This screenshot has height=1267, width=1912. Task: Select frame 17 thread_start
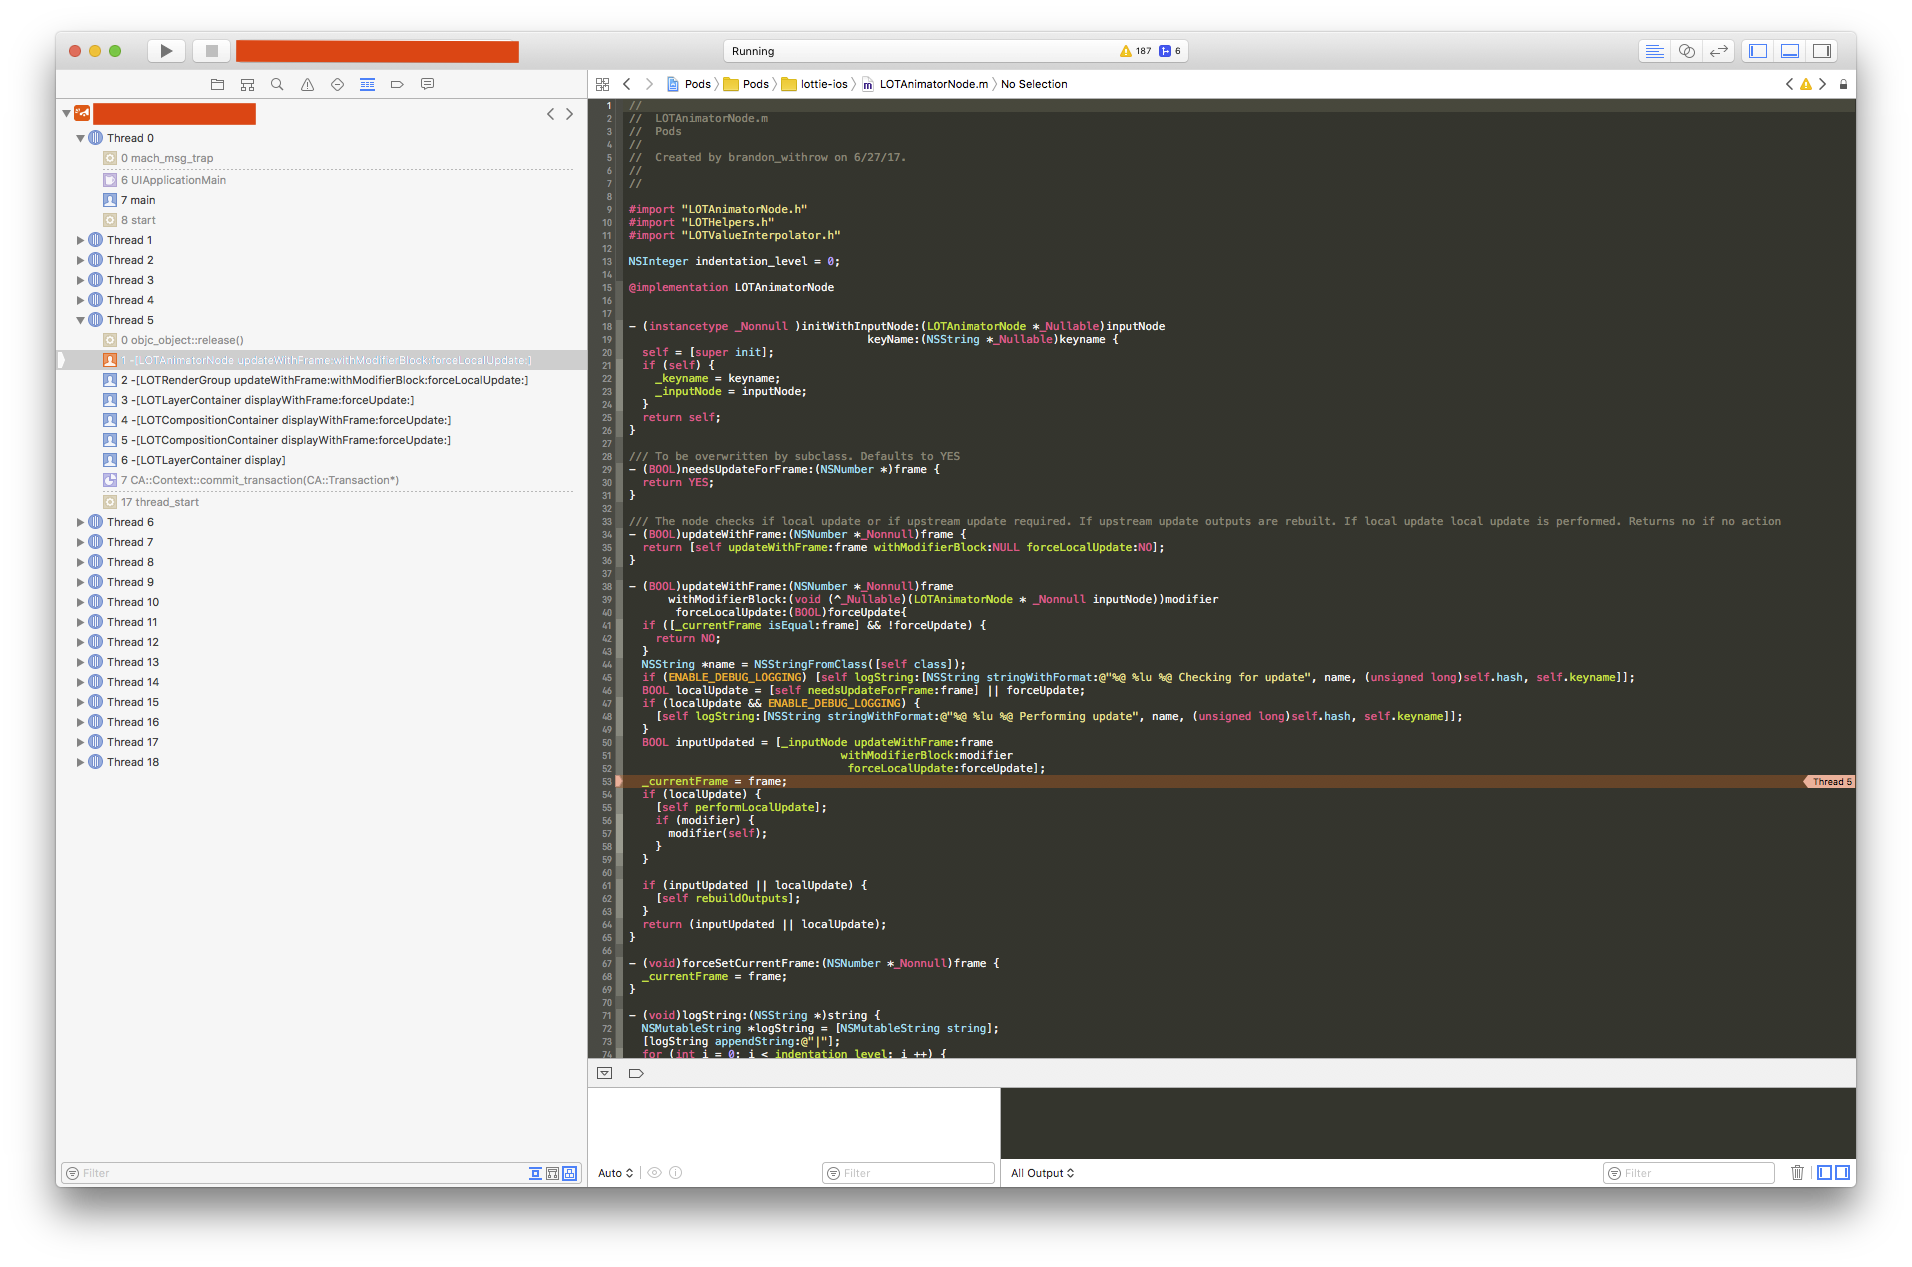[x=322, y=502]
